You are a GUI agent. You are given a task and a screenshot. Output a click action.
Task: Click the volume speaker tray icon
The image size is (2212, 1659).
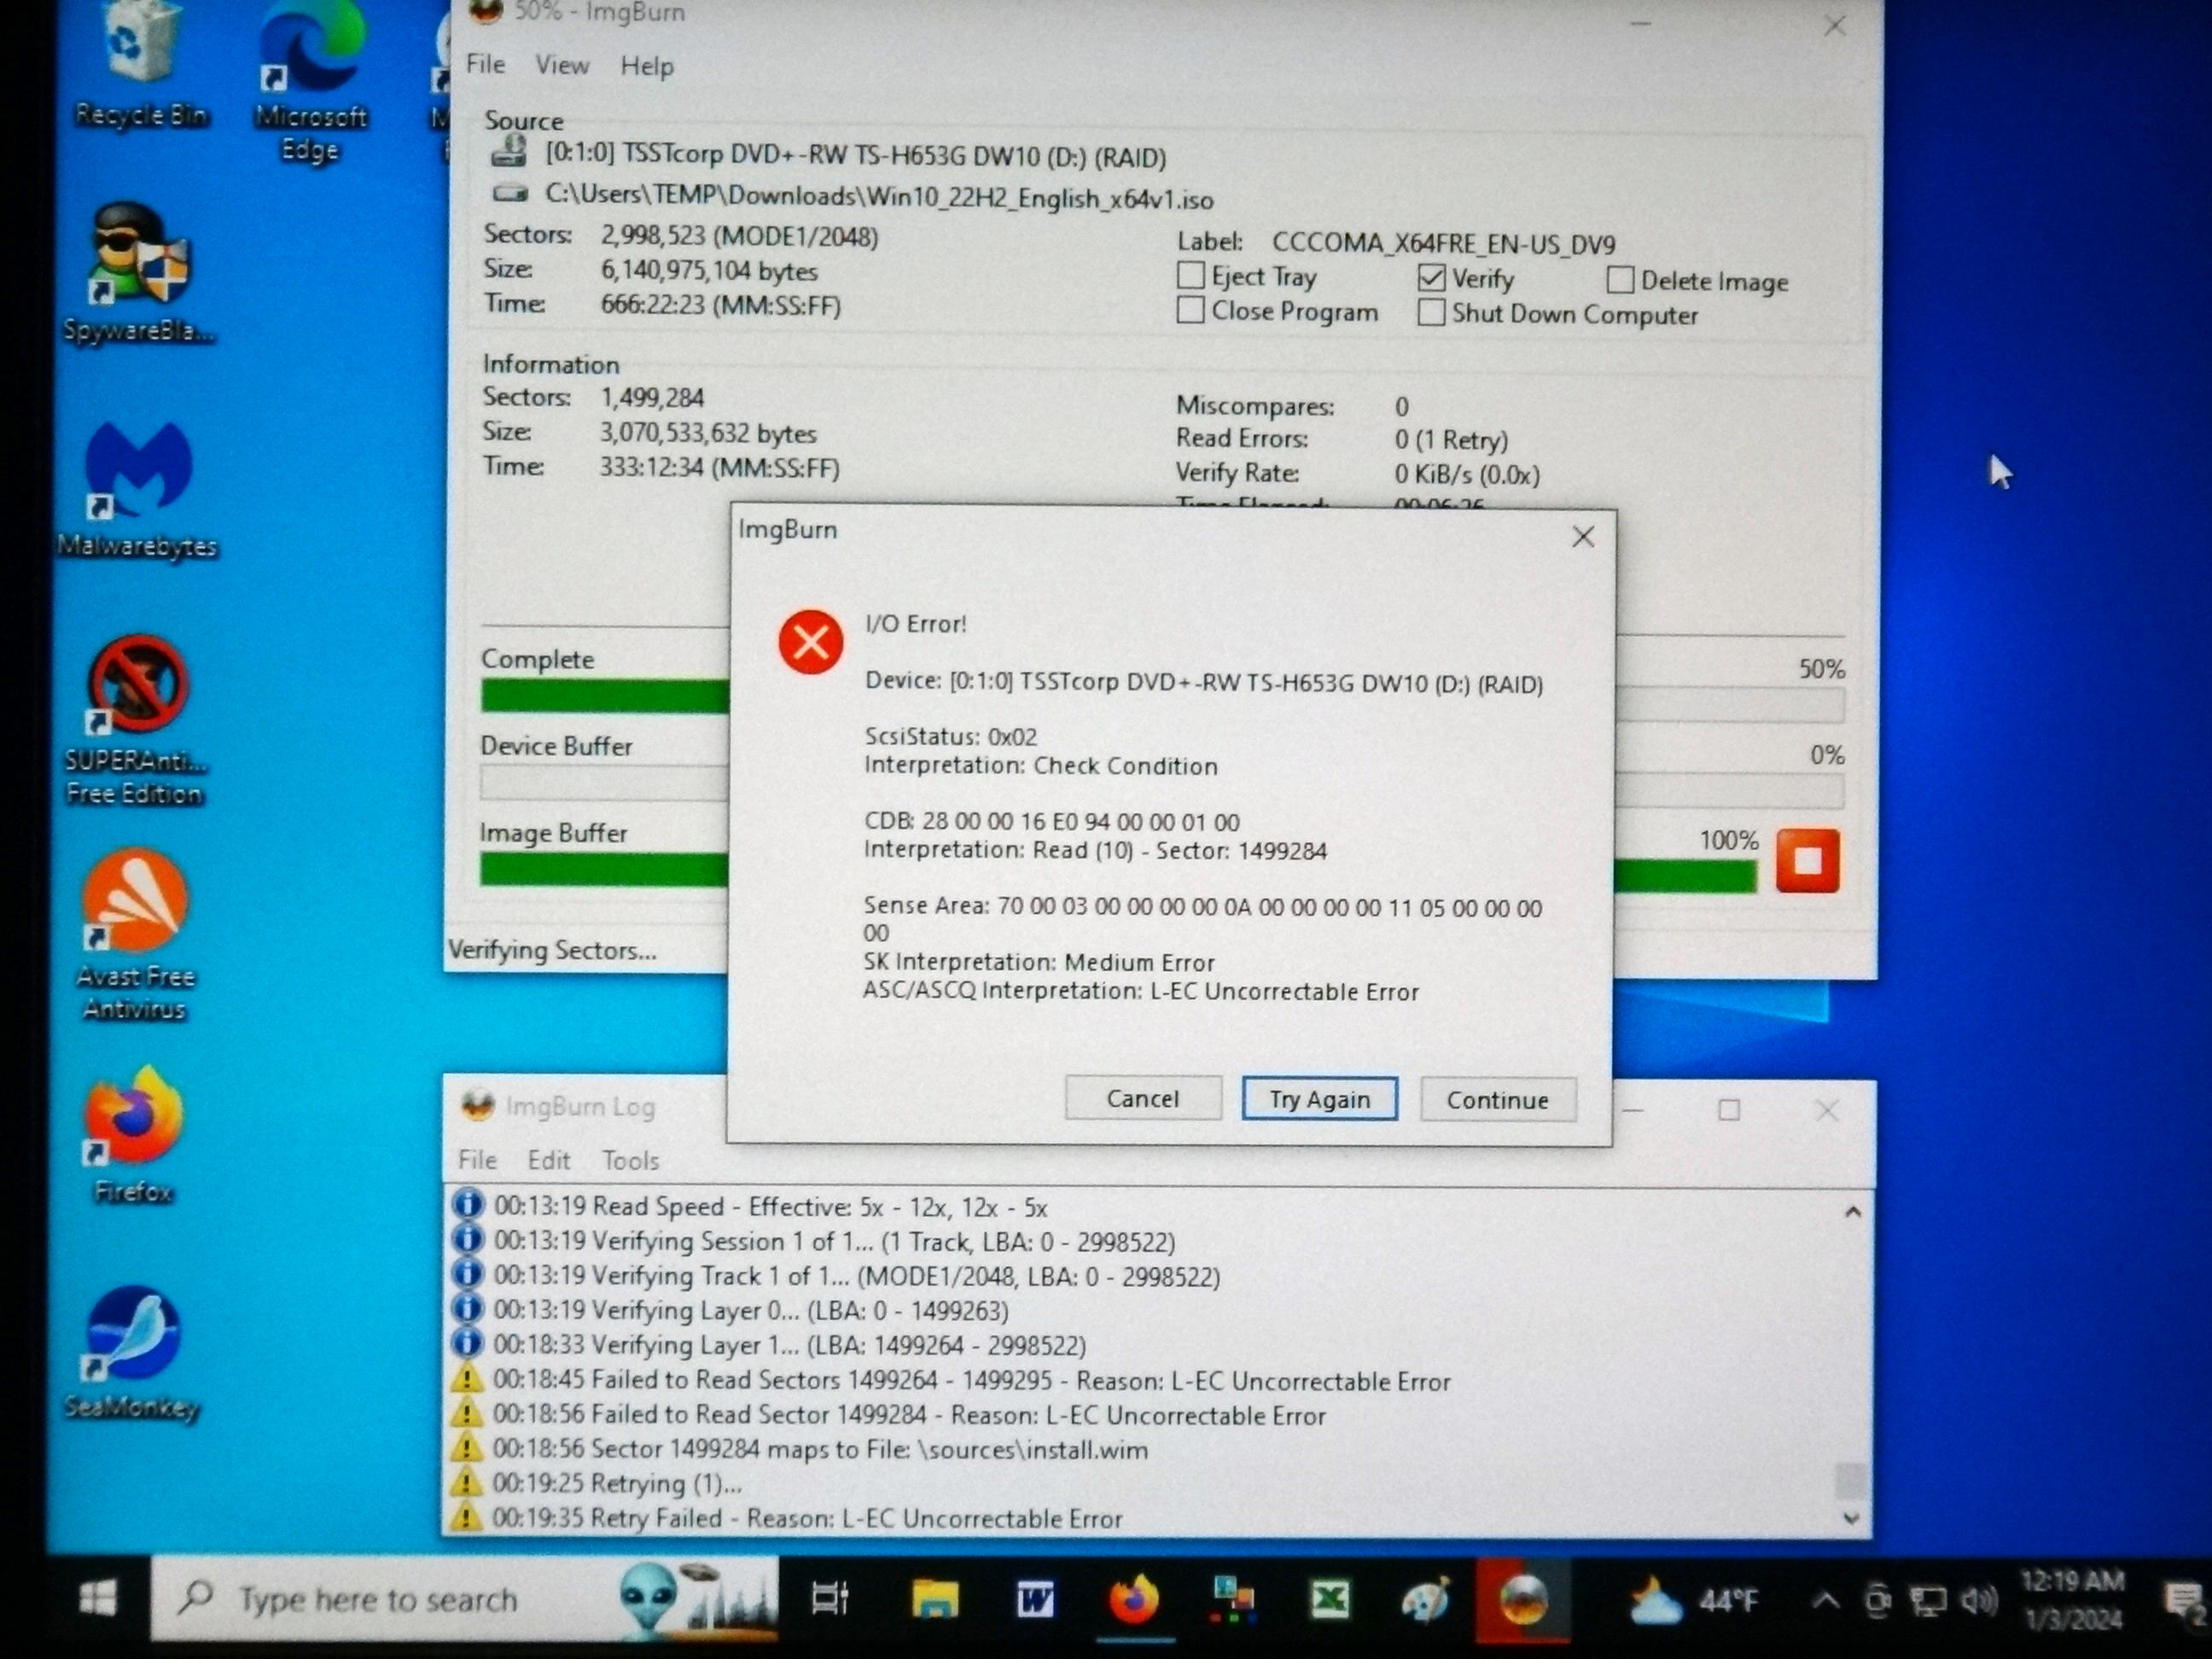1979,1602
